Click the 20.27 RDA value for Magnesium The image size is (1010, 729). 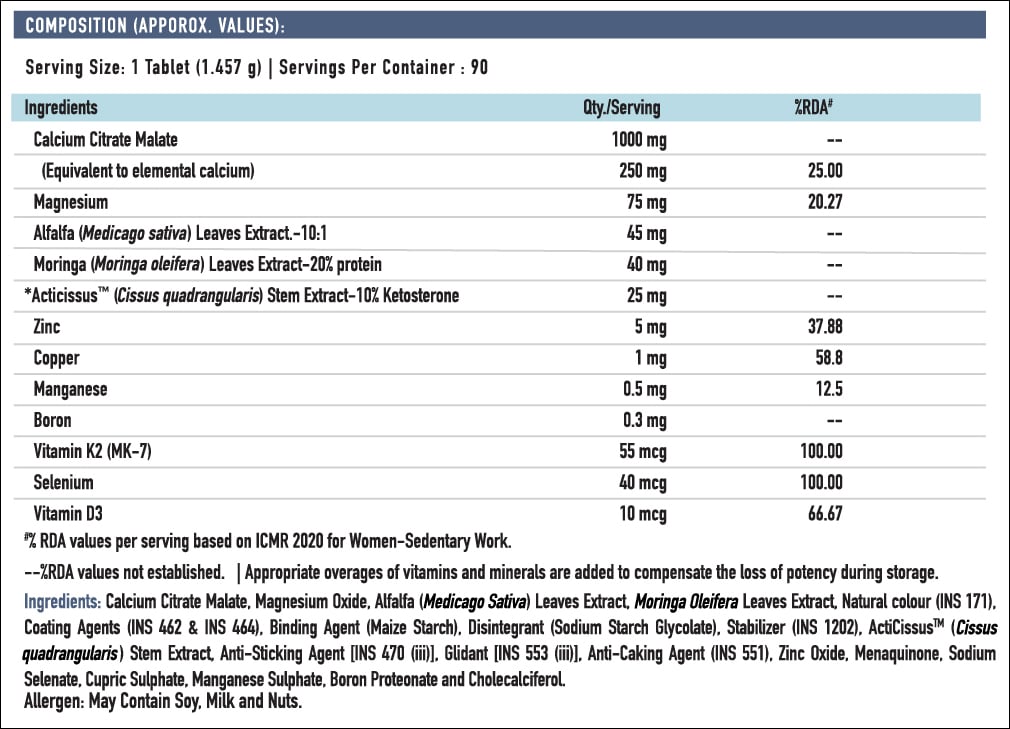coord(825,202)
